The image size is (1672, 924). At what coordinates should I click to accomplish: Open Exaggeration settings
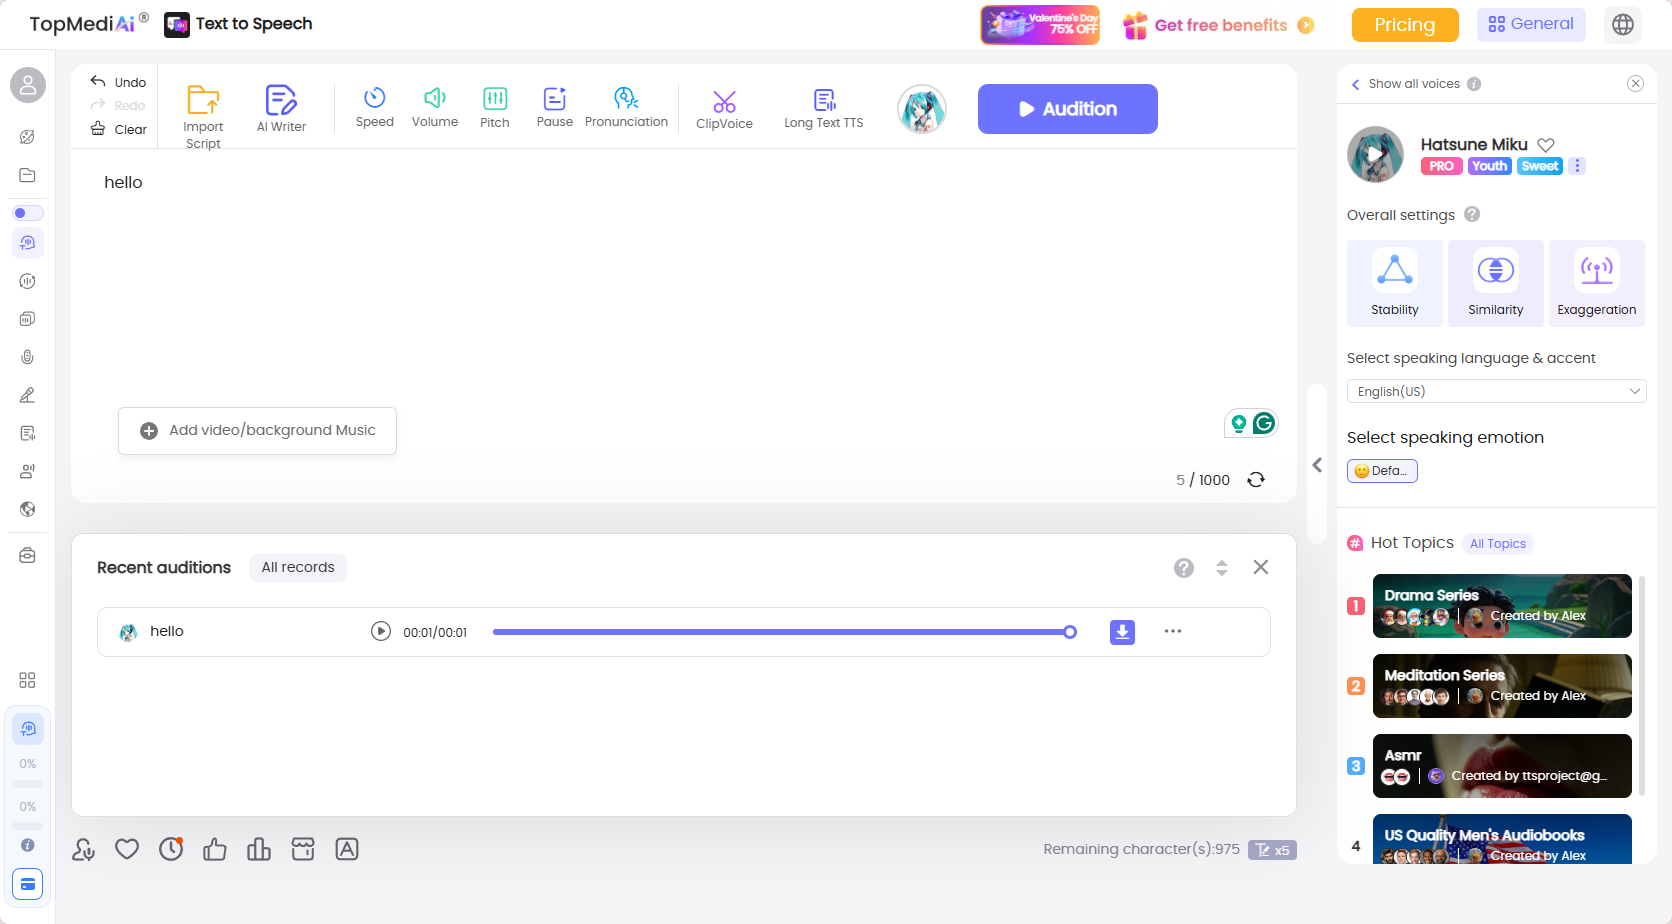(x=1597, y=283)
